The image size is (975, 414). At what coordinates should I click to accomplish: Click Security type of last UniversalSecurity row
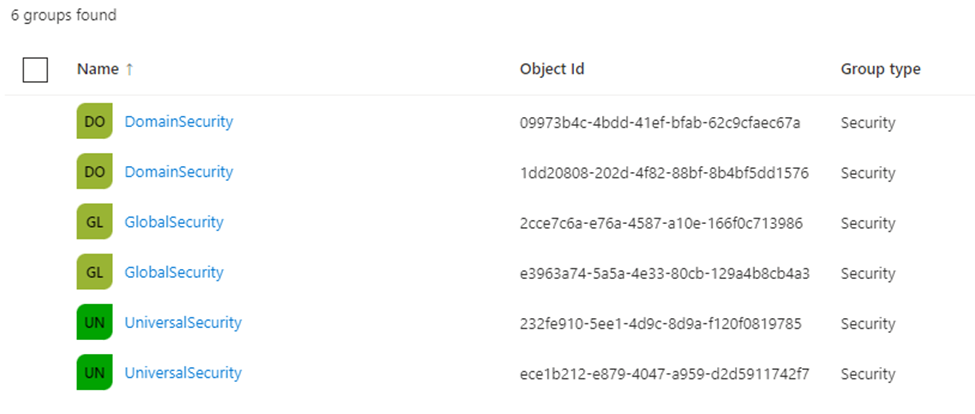(868, 374)
